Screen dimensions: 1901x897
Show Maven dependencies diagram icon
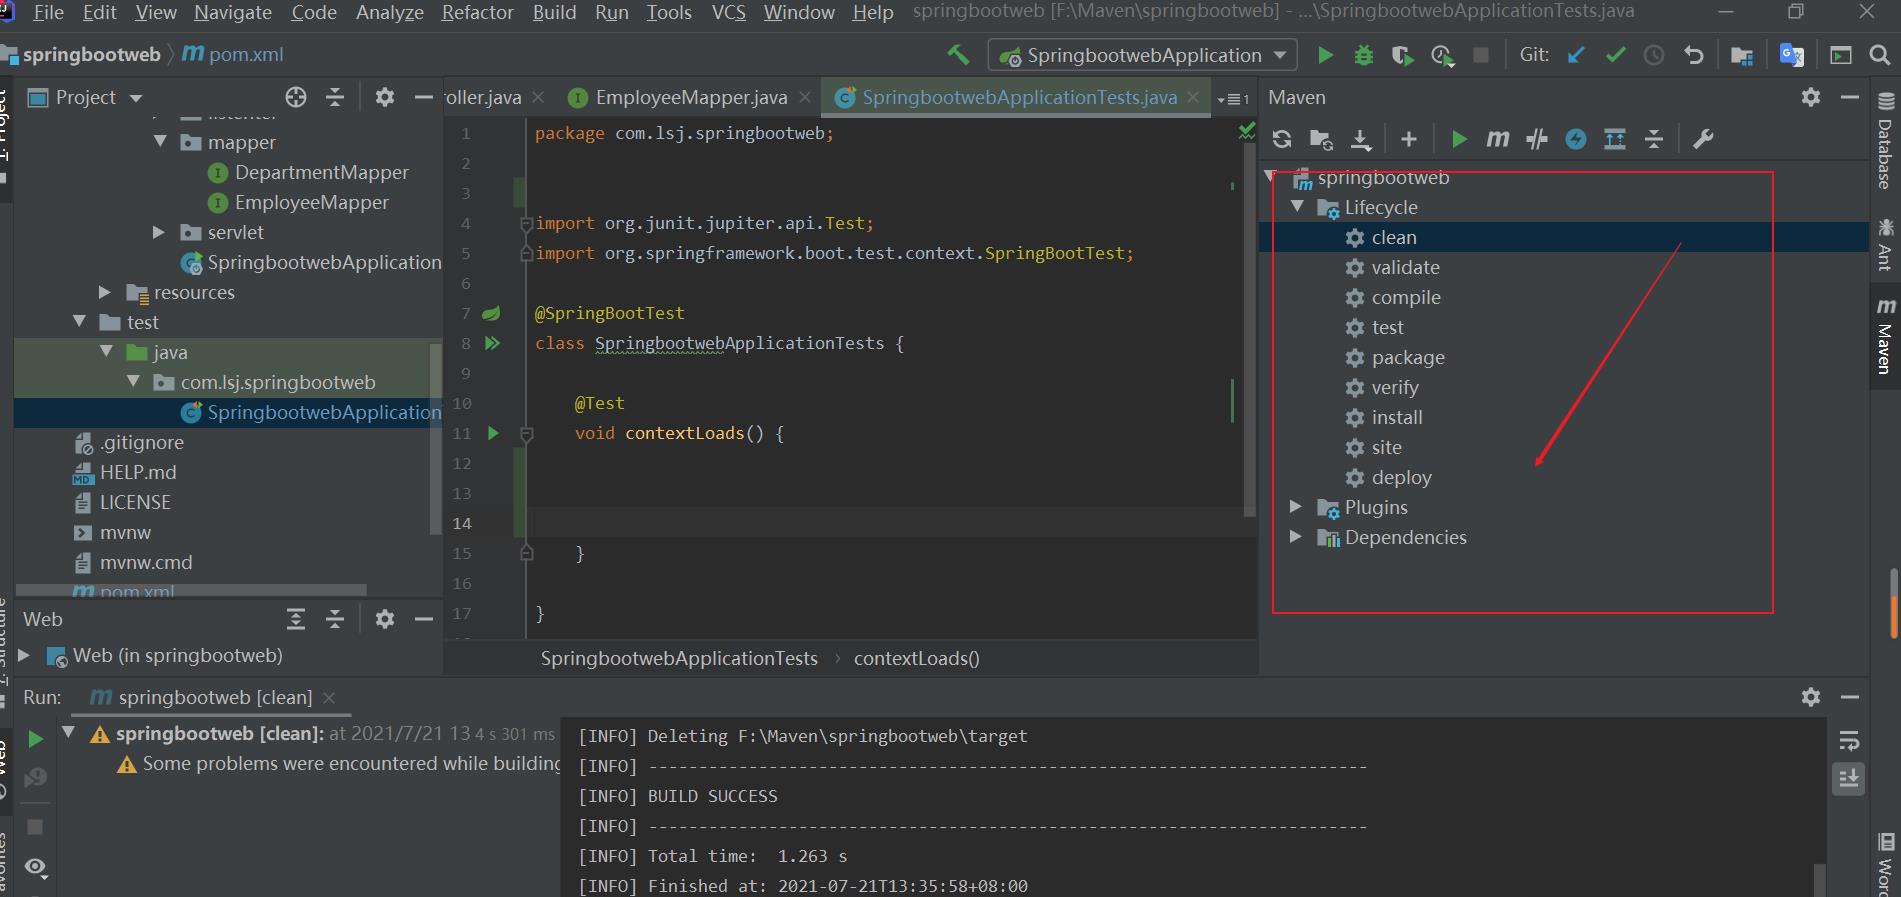click(x=1615, y=139)
